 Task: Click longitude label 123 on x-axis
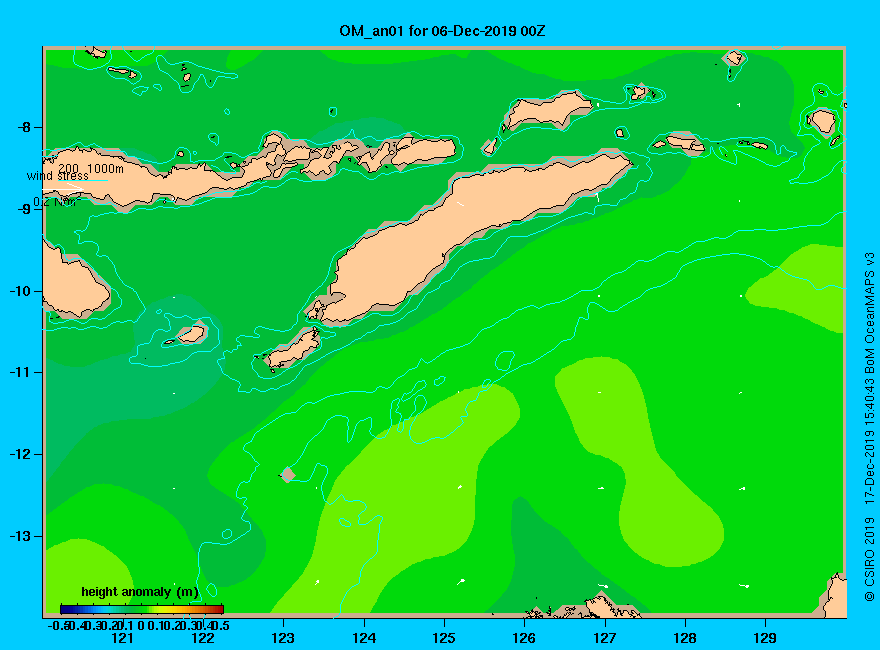coord(283,638)
